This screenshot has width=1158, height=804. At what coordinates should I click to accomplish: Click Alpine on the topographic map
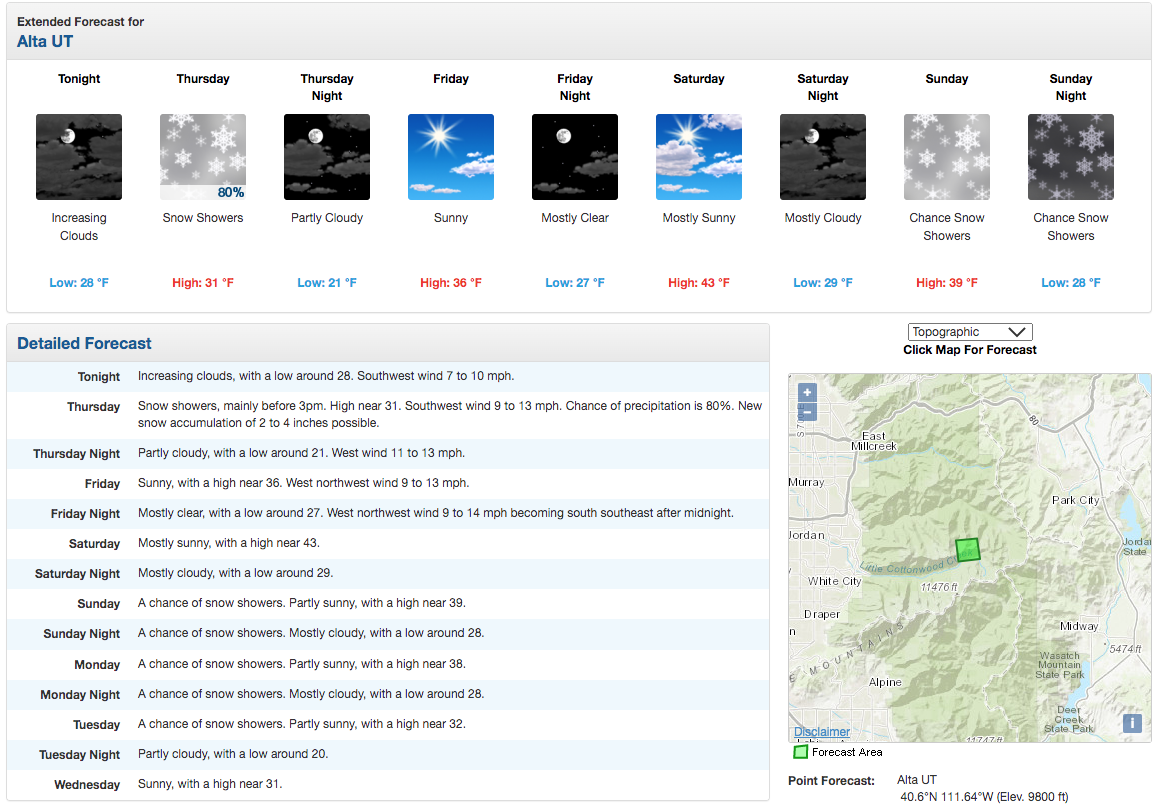coord(885,682)
